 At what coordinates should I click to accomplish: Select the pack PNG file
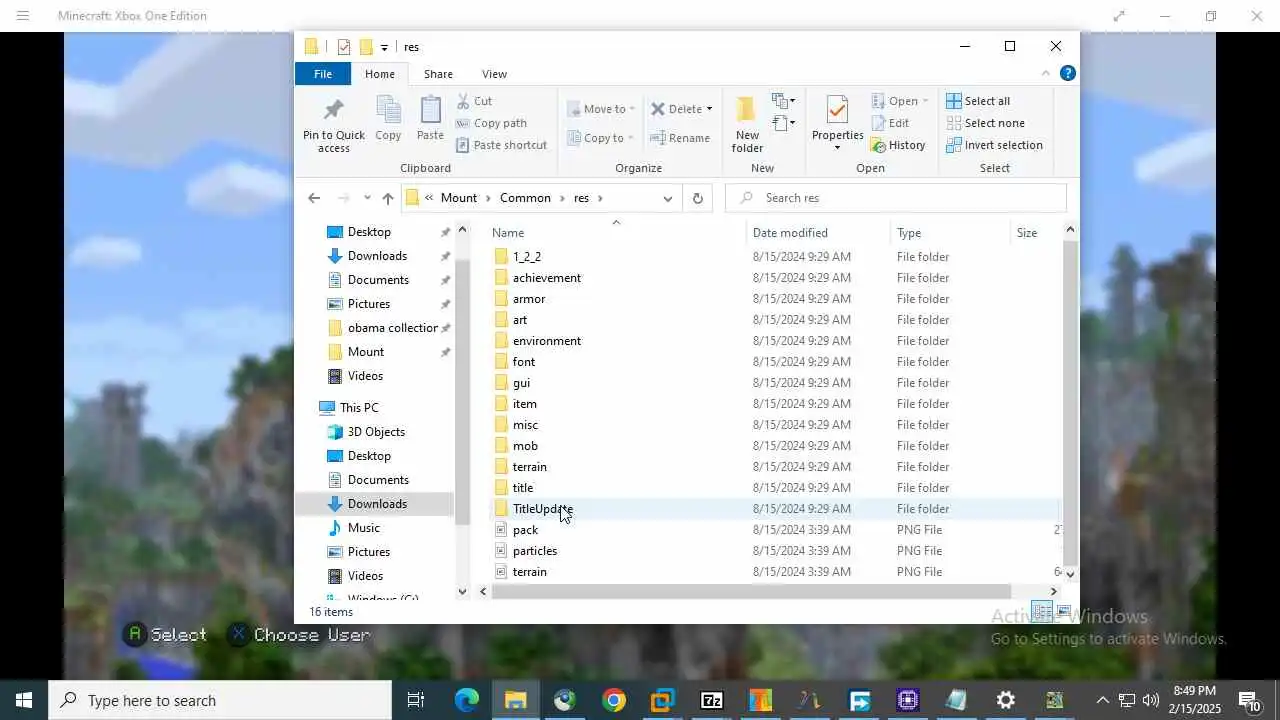pyautogui.click(x=525, y=530)
